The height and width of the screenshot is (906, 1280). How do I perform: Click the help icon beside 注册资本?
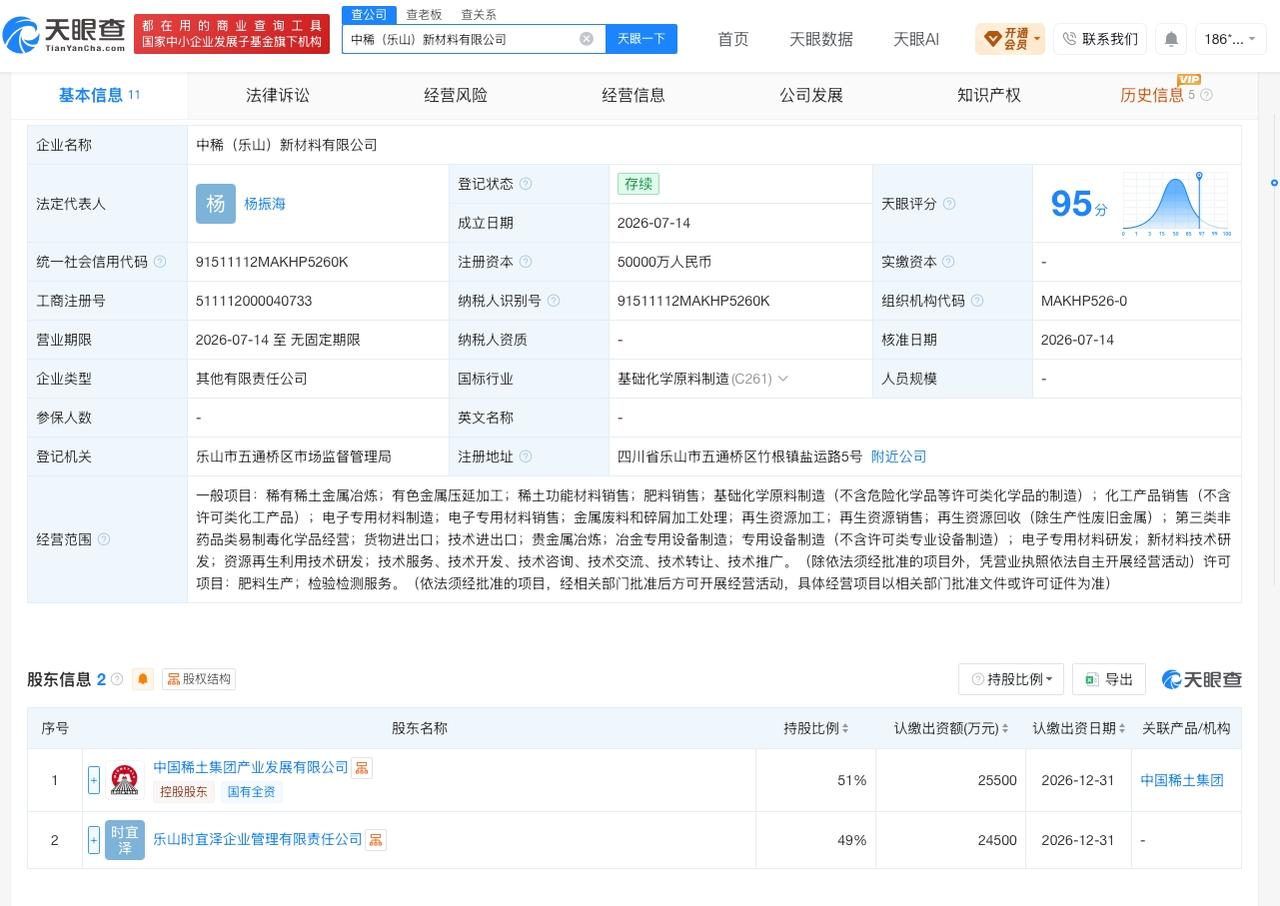[526, 262]
